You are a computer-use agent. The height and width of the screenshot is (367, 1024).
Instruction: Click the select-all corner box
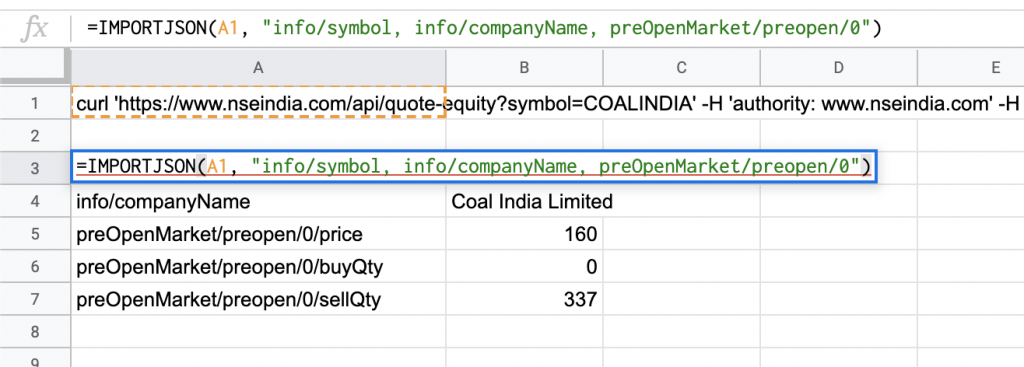pyautogui.click(x=35, y=67)
